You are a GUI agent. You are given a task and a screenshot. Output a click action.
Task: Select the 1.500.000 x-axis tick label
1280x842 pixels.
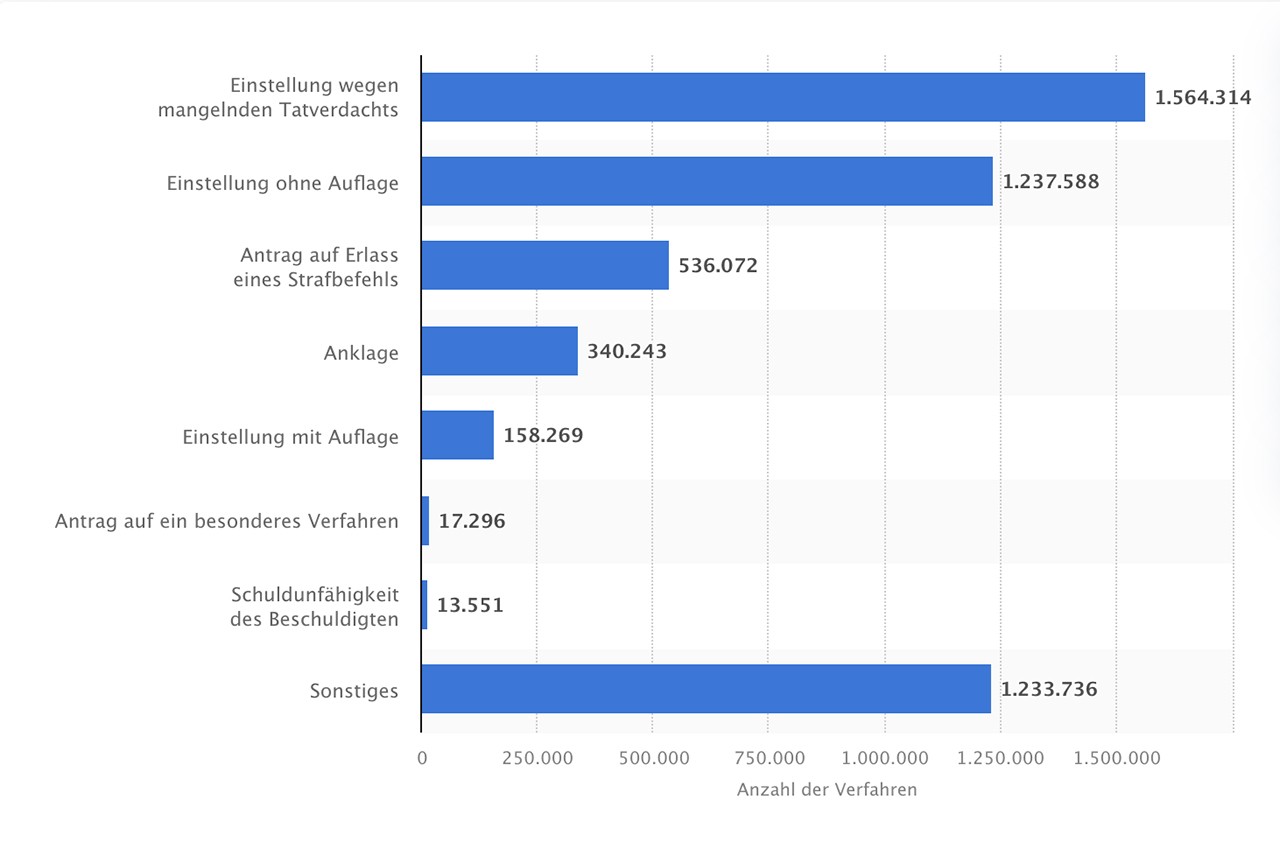pos(1117,758)
